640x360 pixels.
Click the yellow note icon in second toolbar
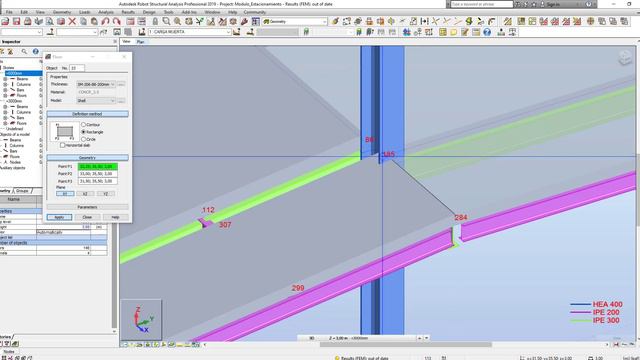tap(453, 32)
